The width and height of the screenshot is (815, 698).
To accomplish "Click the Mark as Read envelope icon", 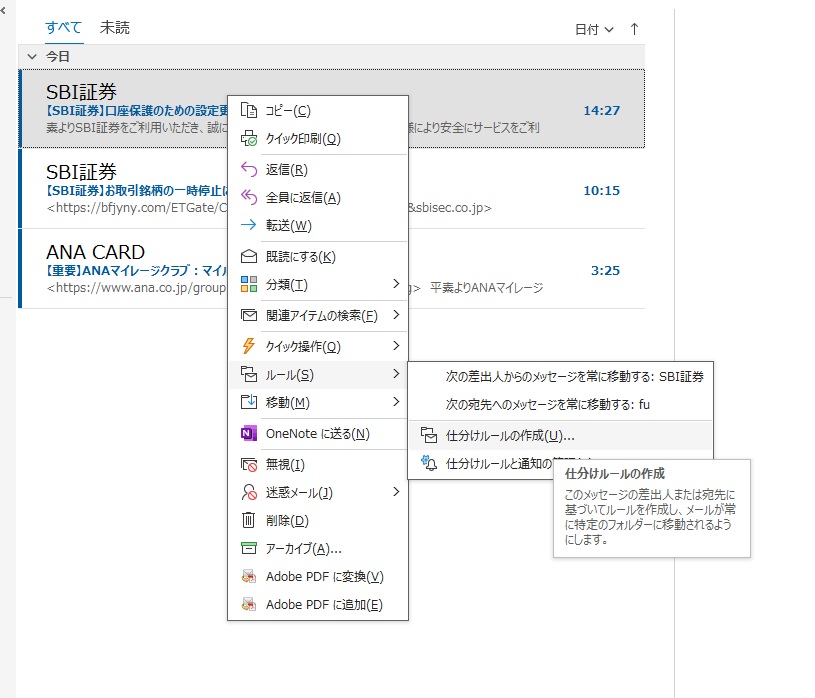I will tap(249, 256).
